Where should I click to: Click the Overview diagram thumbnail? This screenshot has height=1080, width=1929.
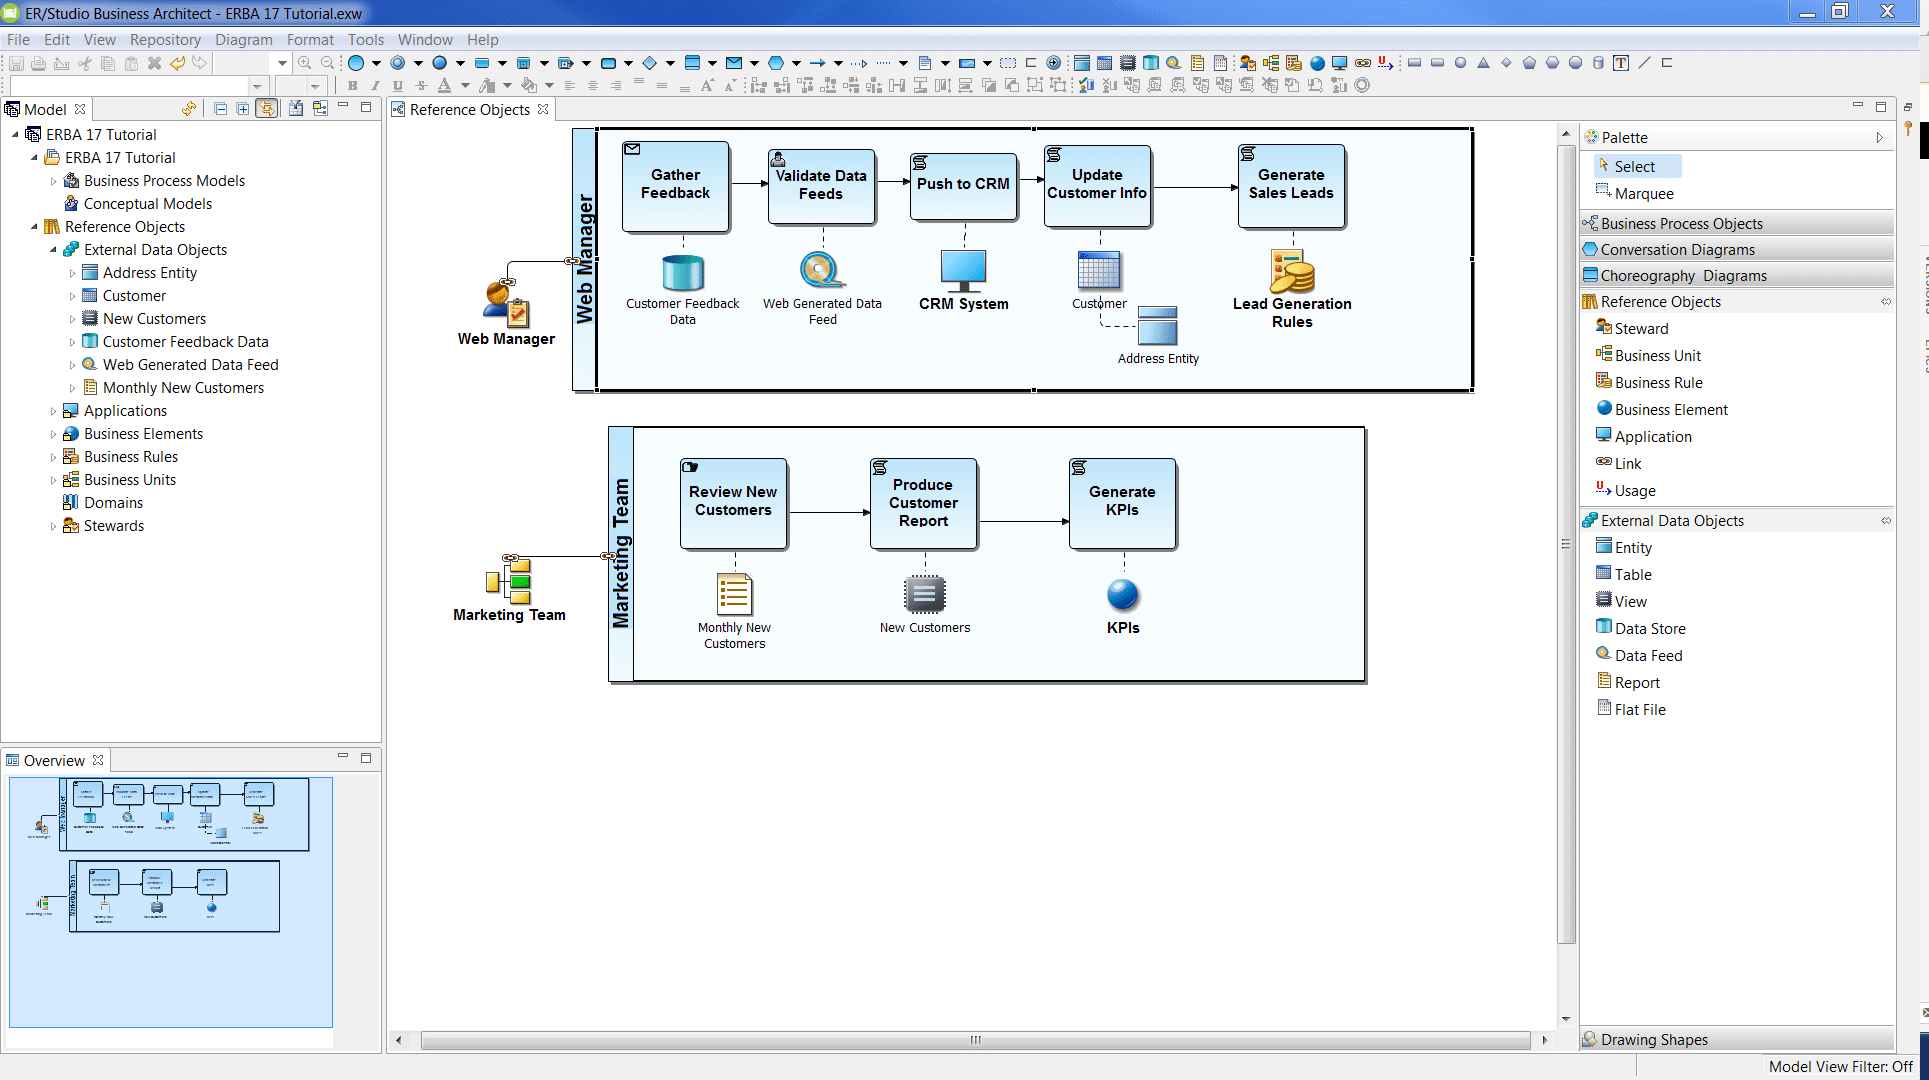[x=171, y=902]
